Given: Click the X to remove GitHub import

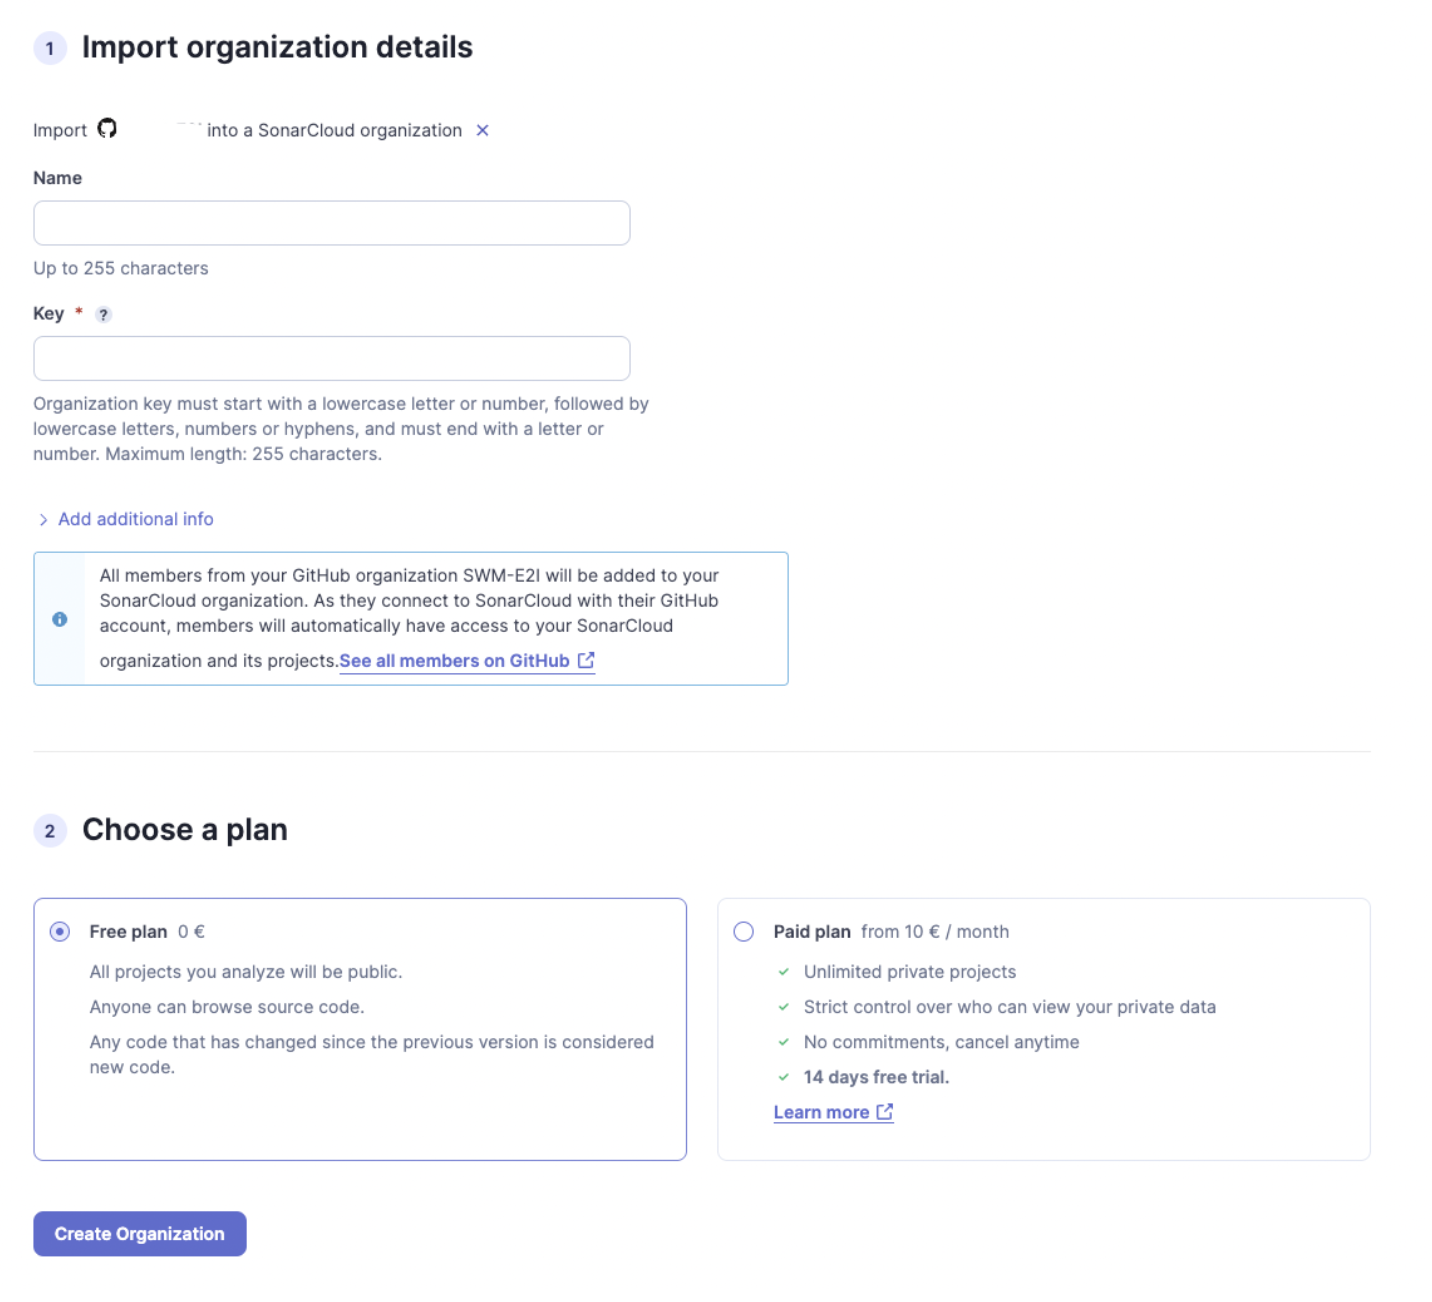Looking at the screenshot, I should [x=482, y=131].
